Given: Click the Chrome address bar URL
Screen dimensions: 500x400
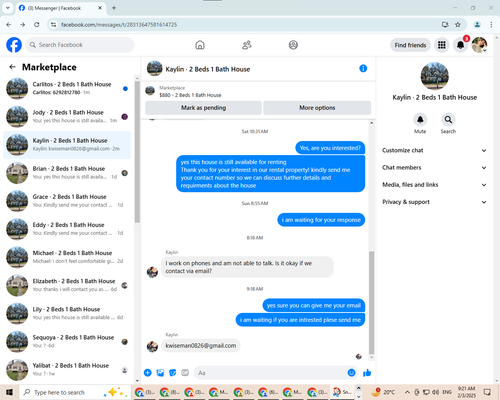Looking at the screenshot, I should [x=119, y=25].
